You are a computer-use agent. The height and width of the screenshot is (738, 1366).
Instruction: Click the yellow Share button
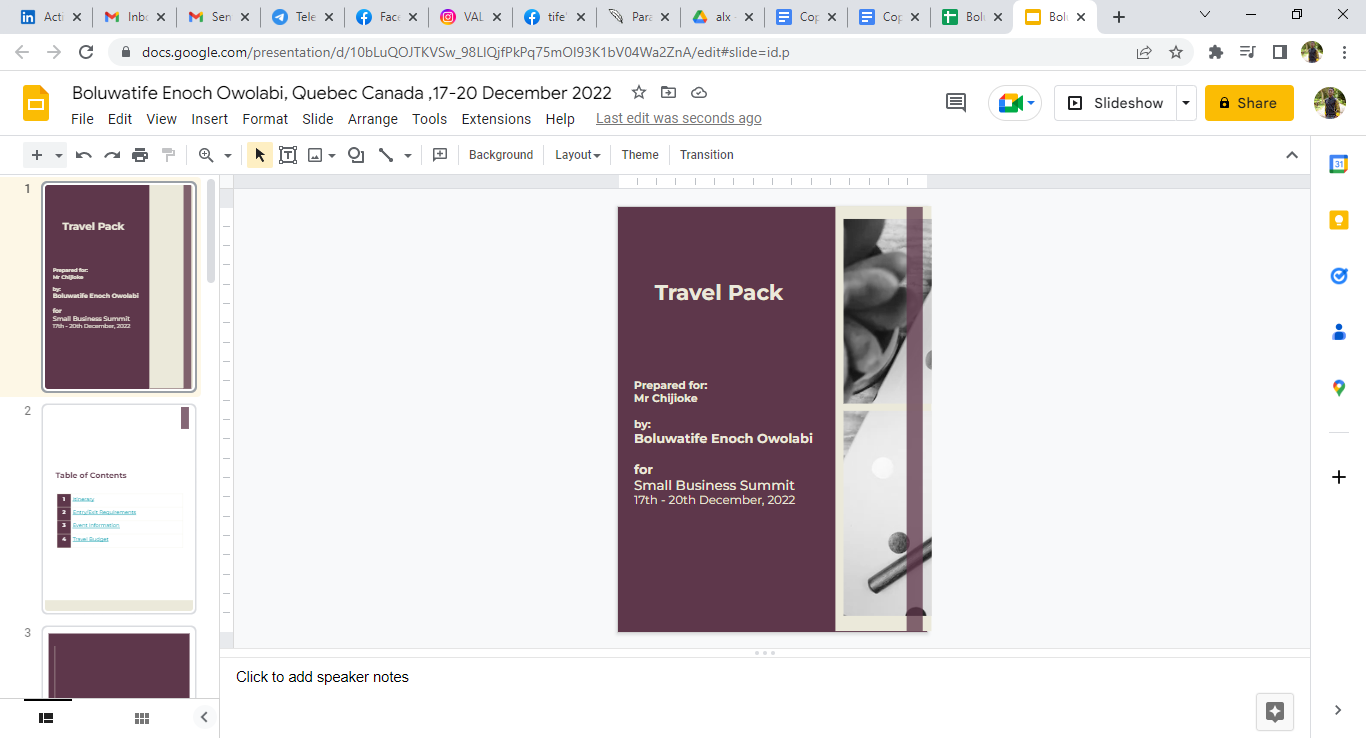point(1249,103)
